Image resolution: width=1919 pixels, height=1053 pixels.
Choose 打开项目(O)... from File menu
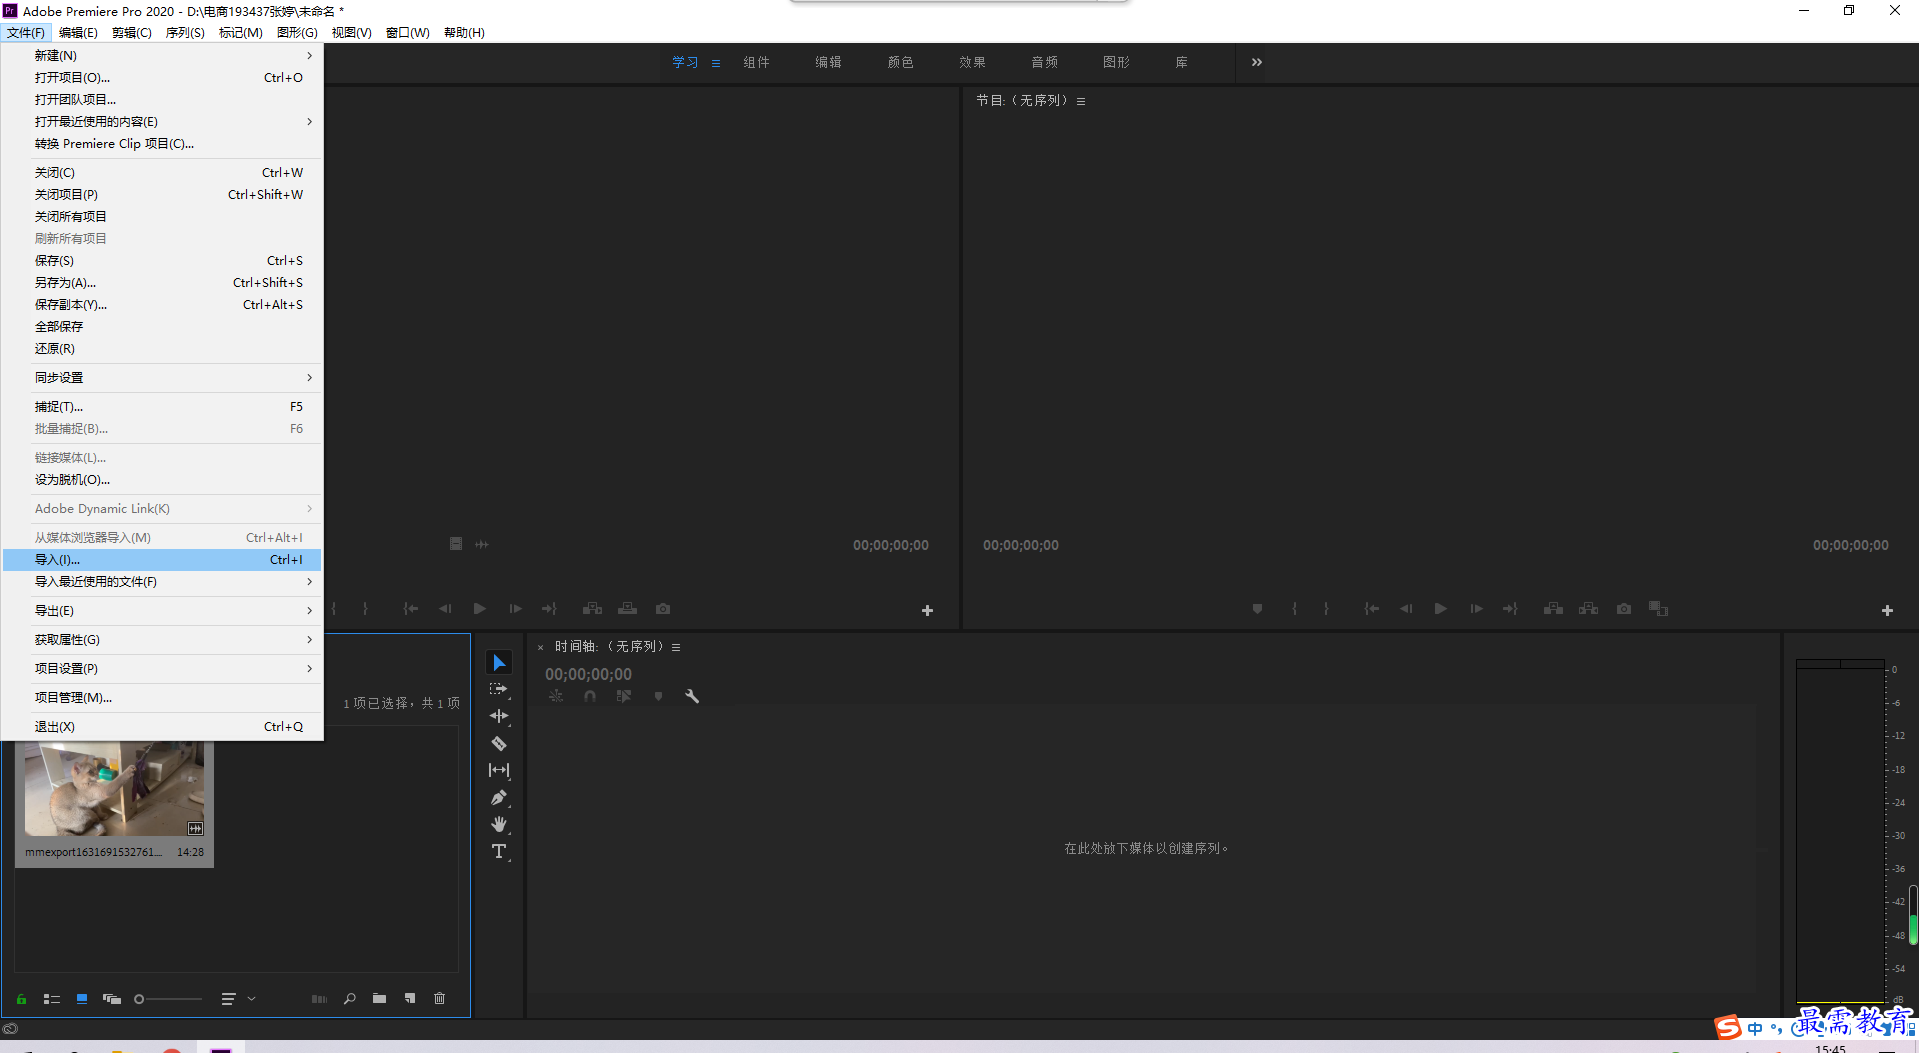(162, 77)
